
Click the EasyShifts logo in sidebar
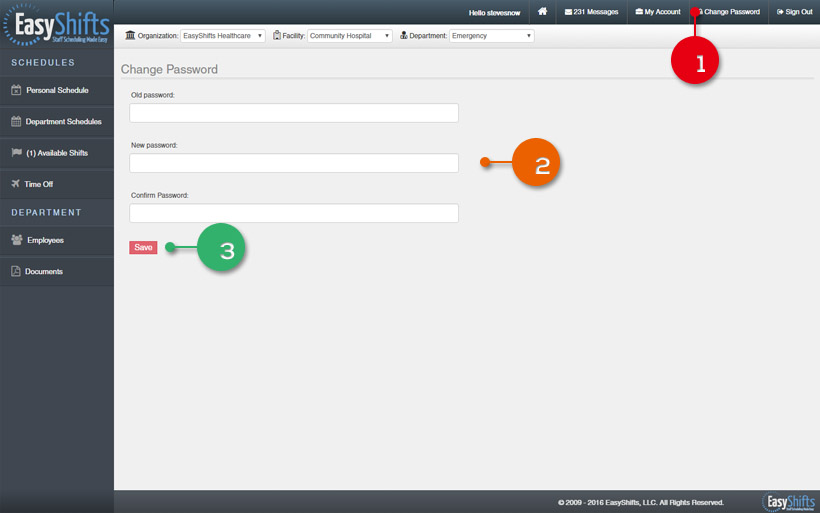coord(56,24)
